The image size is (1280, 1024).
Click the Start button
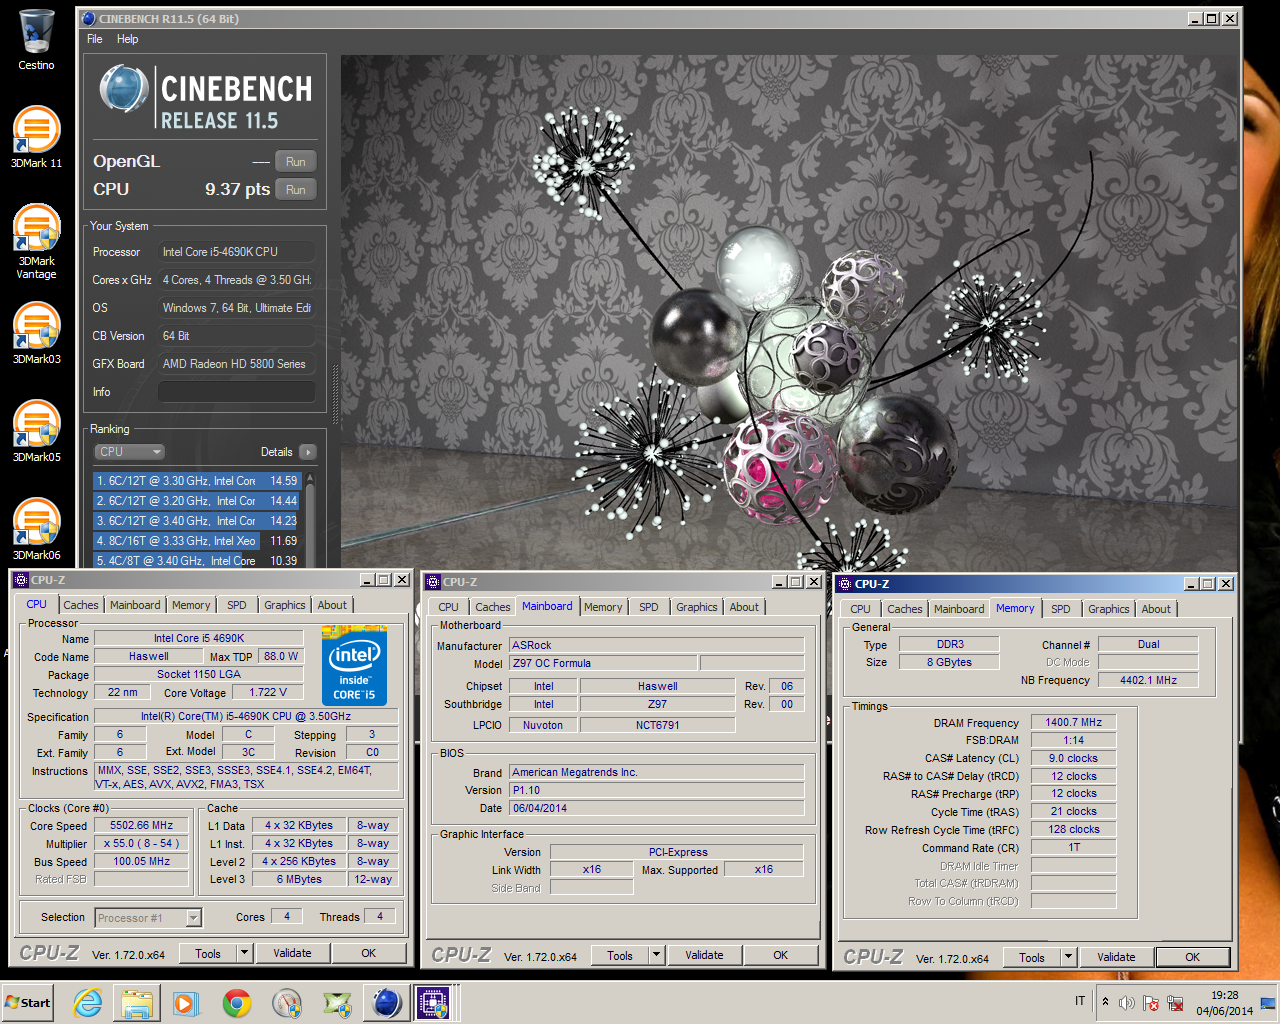pos(28,1003)
